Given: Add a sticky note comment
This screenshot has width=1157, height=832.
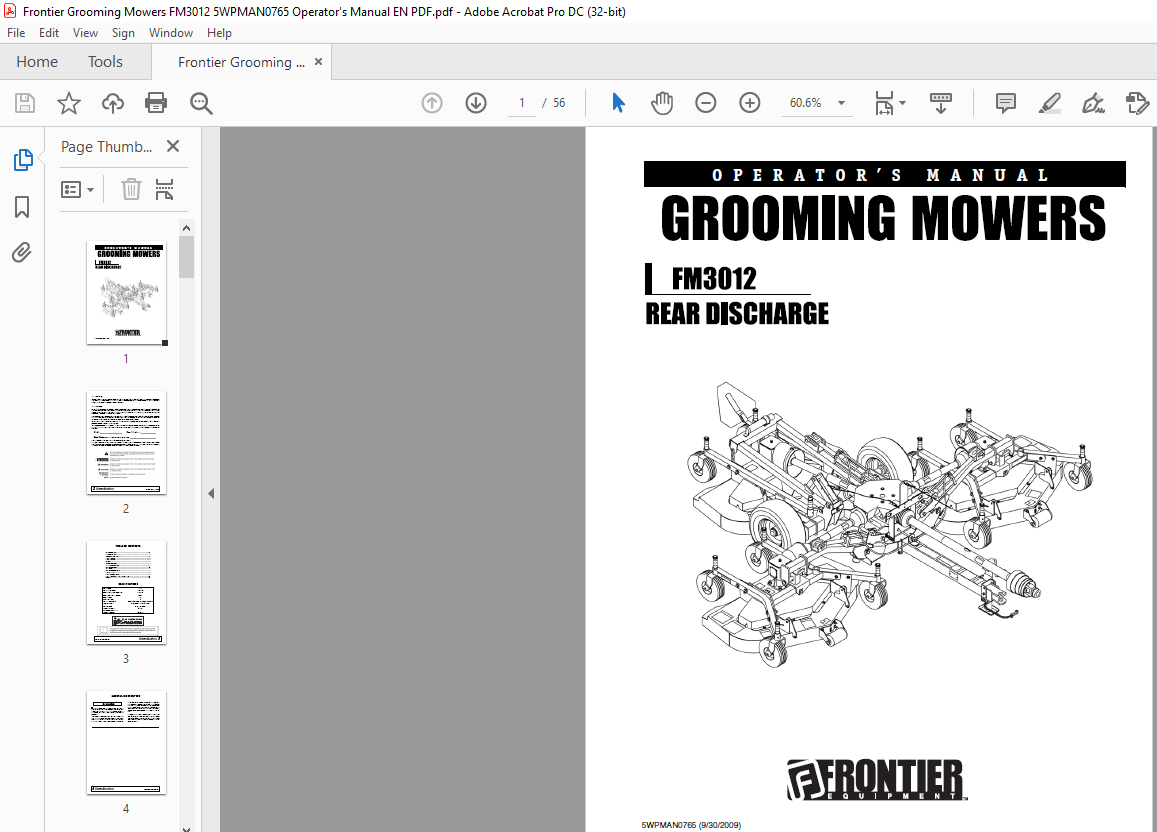Looking at the screenshot, I should coord(1005,103).
